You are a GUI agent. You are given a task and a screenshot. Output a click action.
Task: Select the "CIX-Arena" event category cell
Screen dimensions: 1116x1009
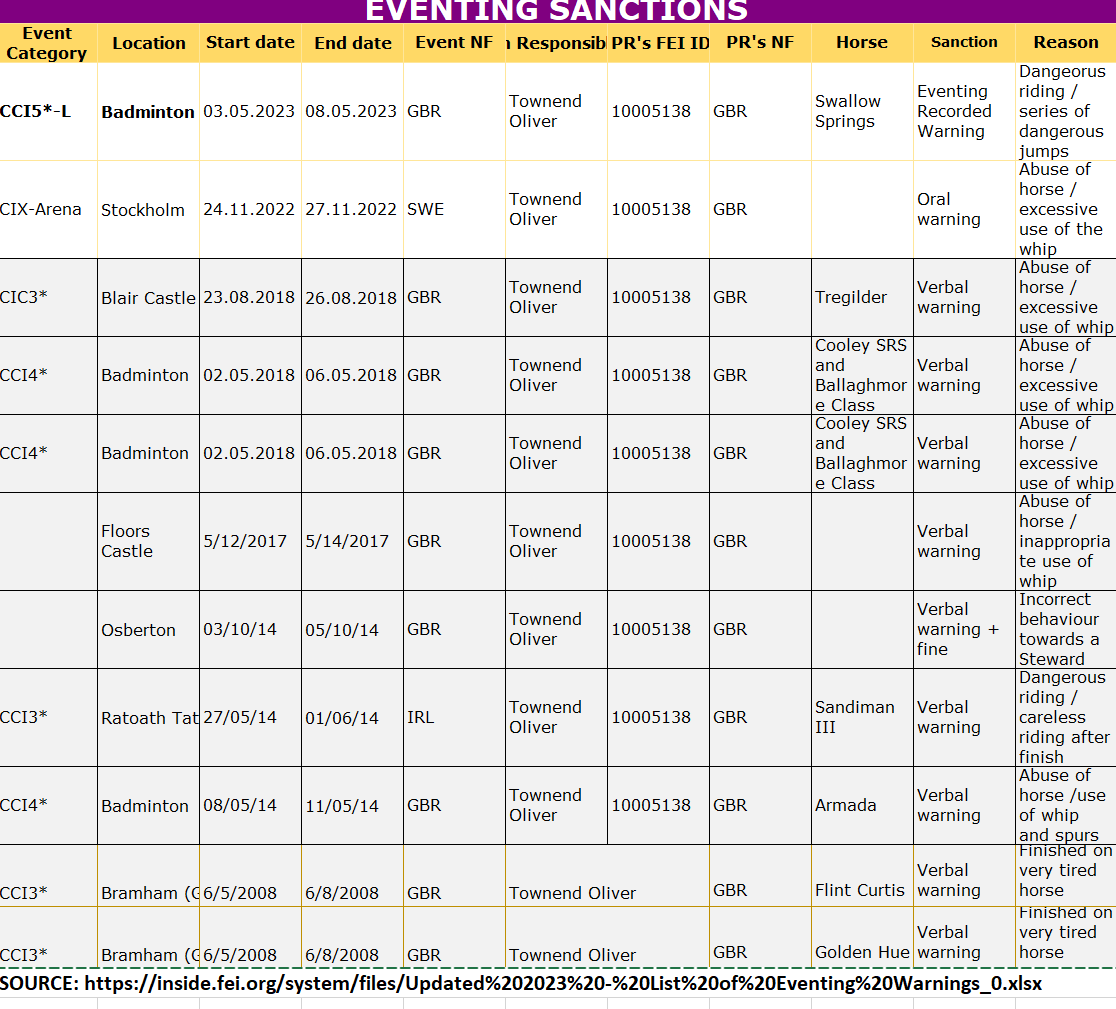(48, 210)
